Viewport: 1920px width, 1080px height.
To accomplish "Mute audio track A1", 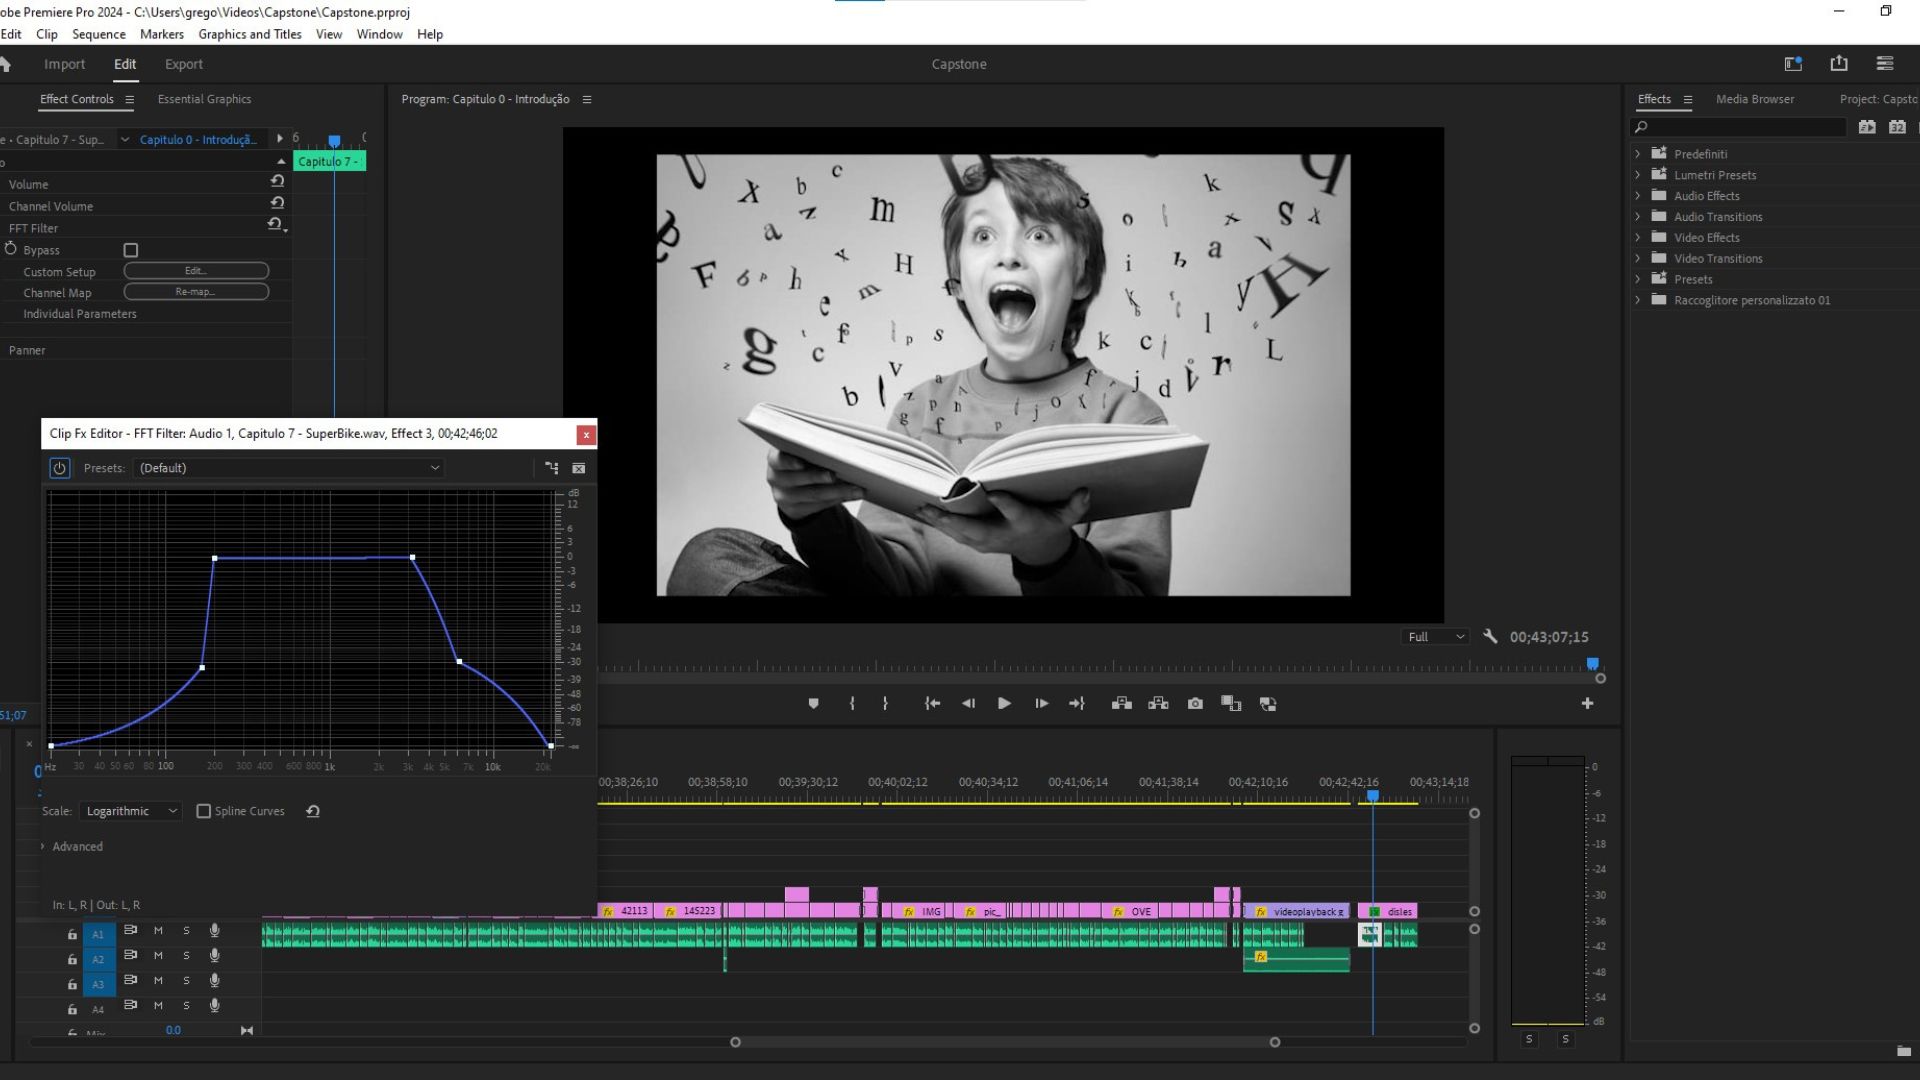I will (158, 931).
